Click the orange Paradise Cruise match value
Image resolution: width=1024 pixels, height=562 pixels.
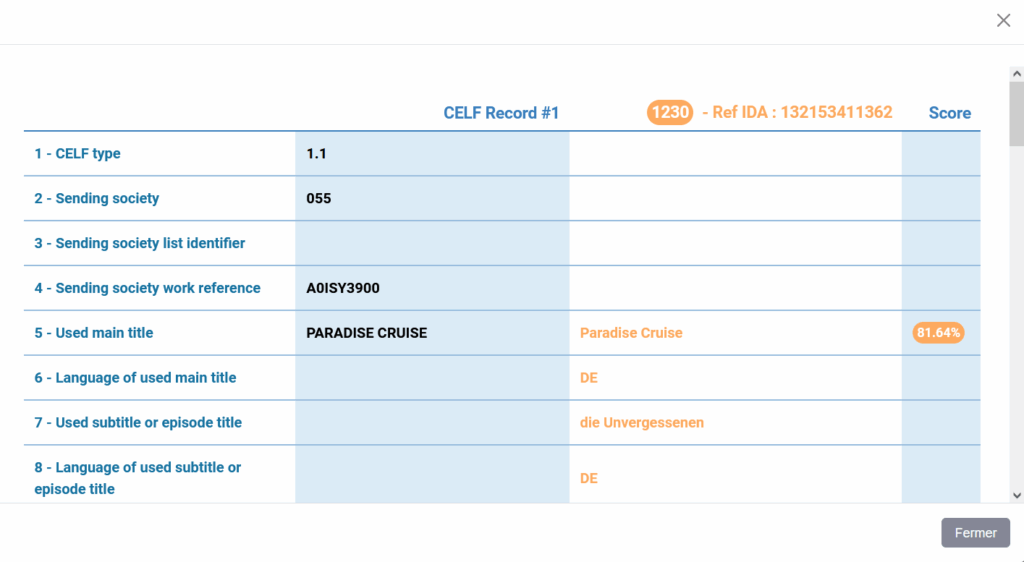coord(631,333)
